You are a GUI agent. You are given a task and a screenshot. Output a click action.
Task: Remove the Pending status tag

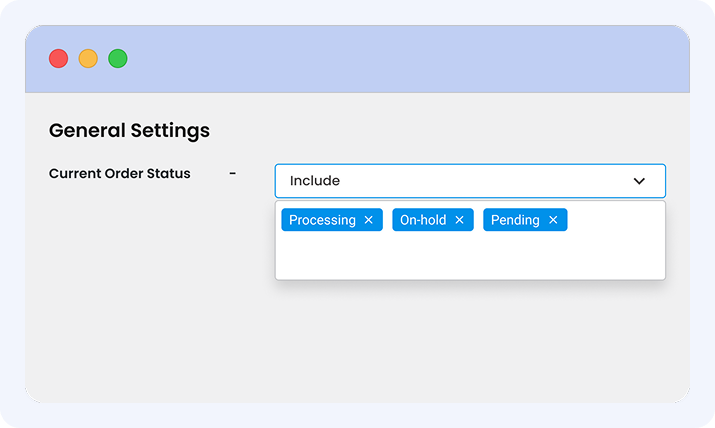pos(553,220)
